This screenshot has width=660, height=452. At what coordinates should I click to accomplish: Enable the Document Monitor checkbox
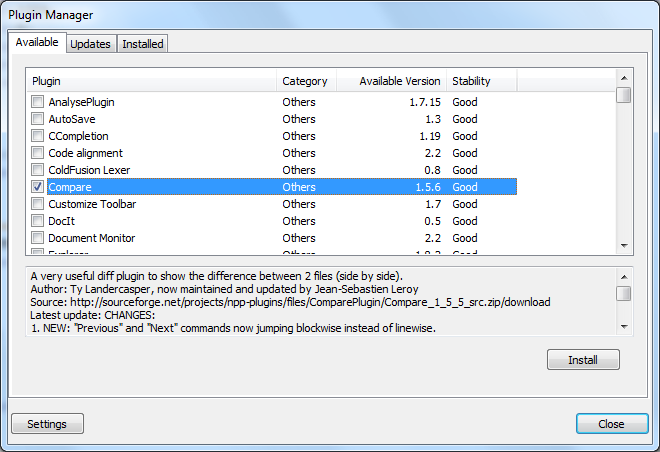point(37,238)
